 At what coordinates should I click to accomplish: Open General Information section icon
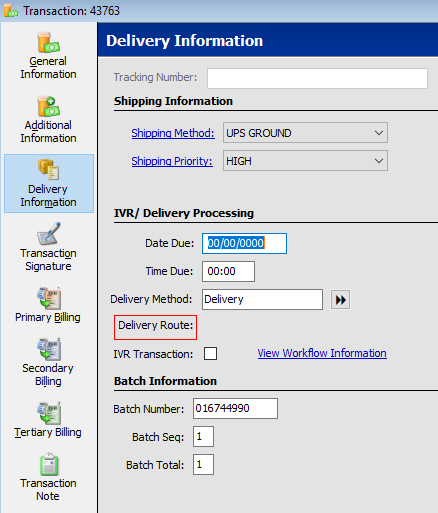pos(48,42)
